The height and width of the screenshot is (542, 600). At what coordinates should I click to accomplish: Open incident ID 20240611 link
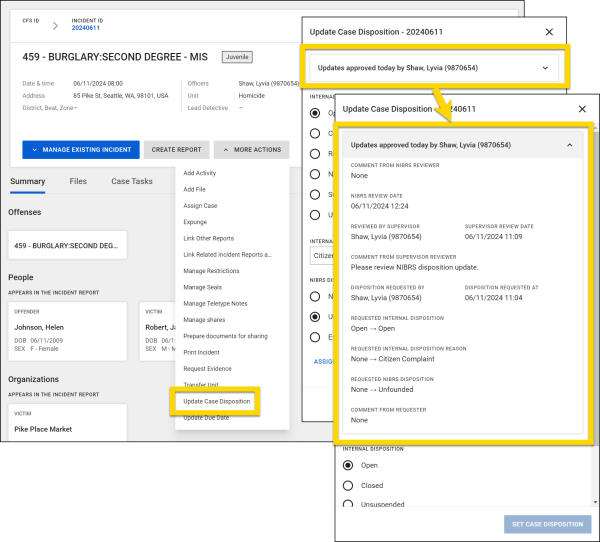point(88,27)
